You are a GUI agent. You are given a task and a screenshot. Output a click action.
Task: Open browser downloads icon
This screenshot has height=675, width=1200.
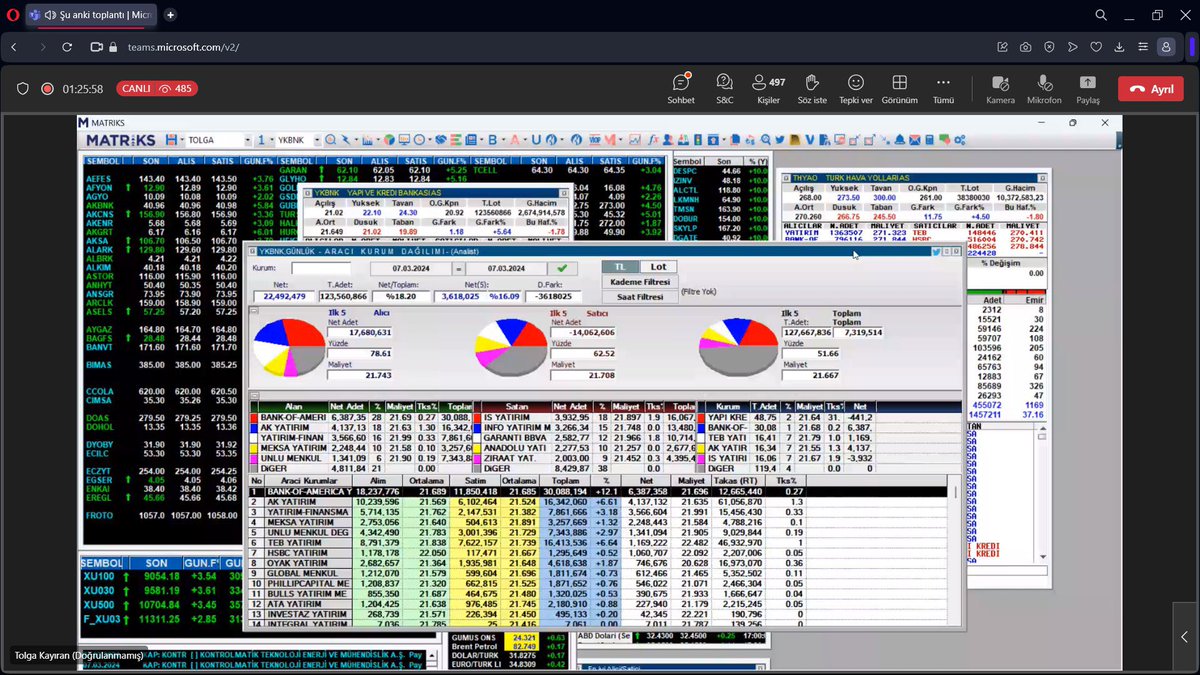click(x=1120, y=47)
